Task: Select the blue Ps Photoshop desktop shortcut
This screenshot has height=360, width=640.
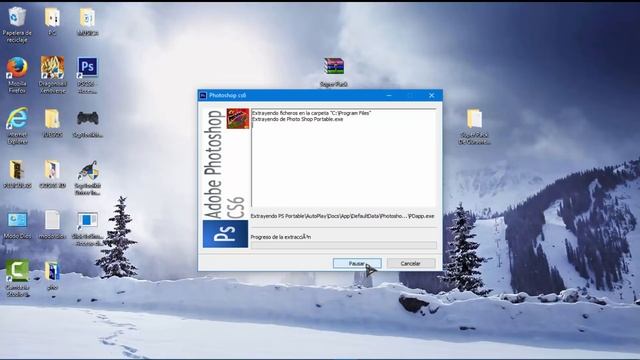Action: point(87,75)
